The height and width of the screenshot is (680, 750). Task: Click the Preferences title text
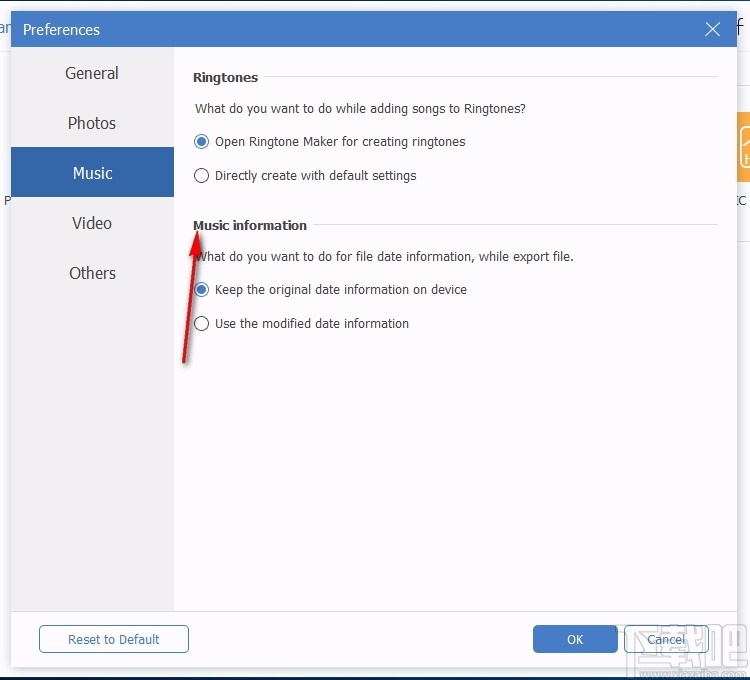coord(61,30)
